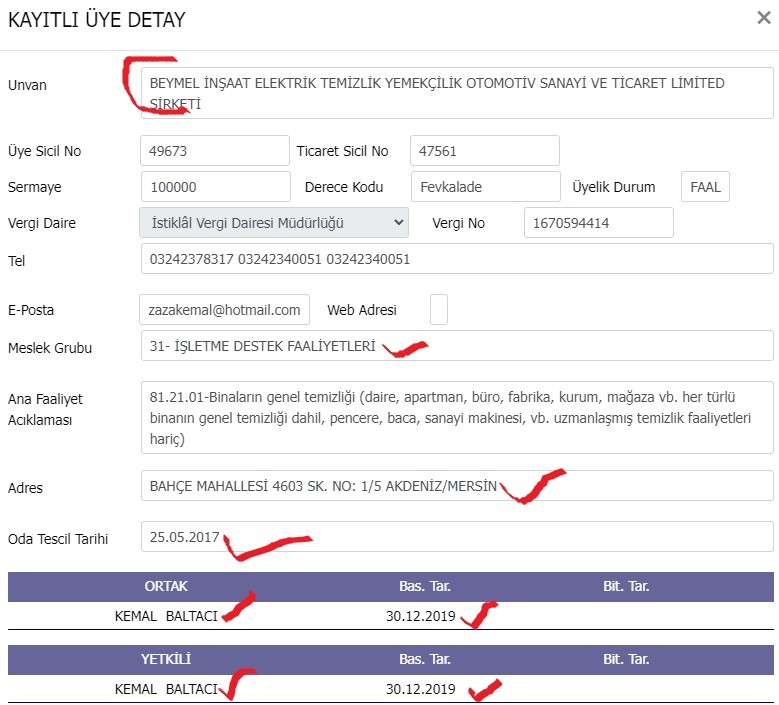Click the E-Posta field zazakemal@hotmail.com
The height and width of the screenshot is (705, 779).
225,310
